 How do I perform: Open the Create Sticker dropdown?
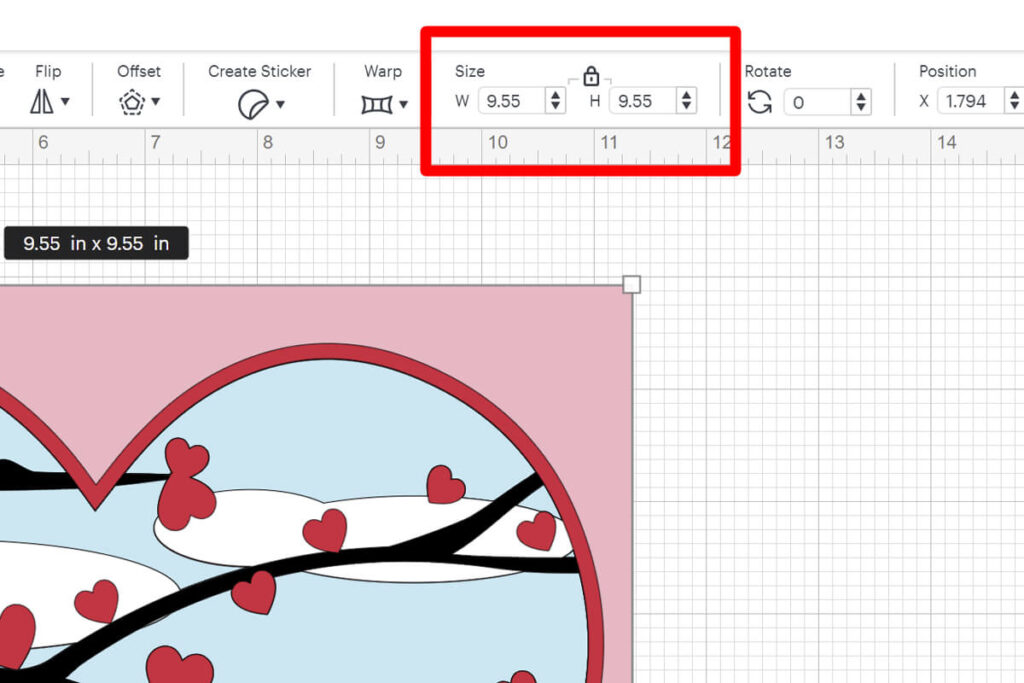click(x=278, y=103)
